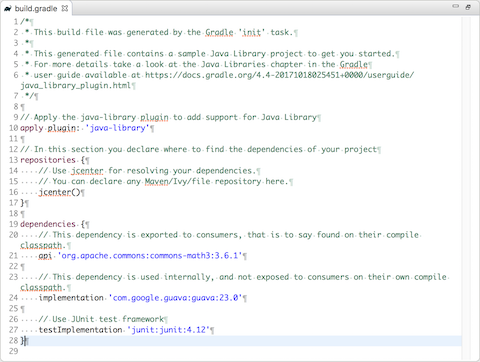The image size is (480, 362).
Task: Click the 'com.google.guava:guava:23.0' string
Action: click(x=176, y=298)
